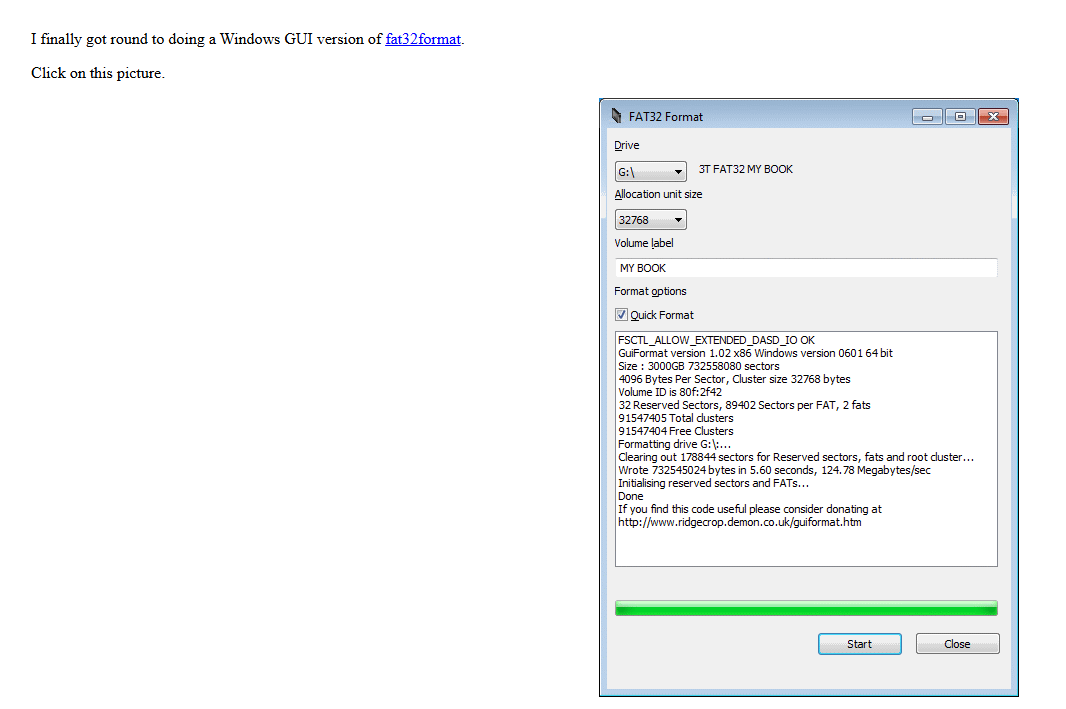Open the Allocation unit size 32768 dropdown

tap(650, 220)
